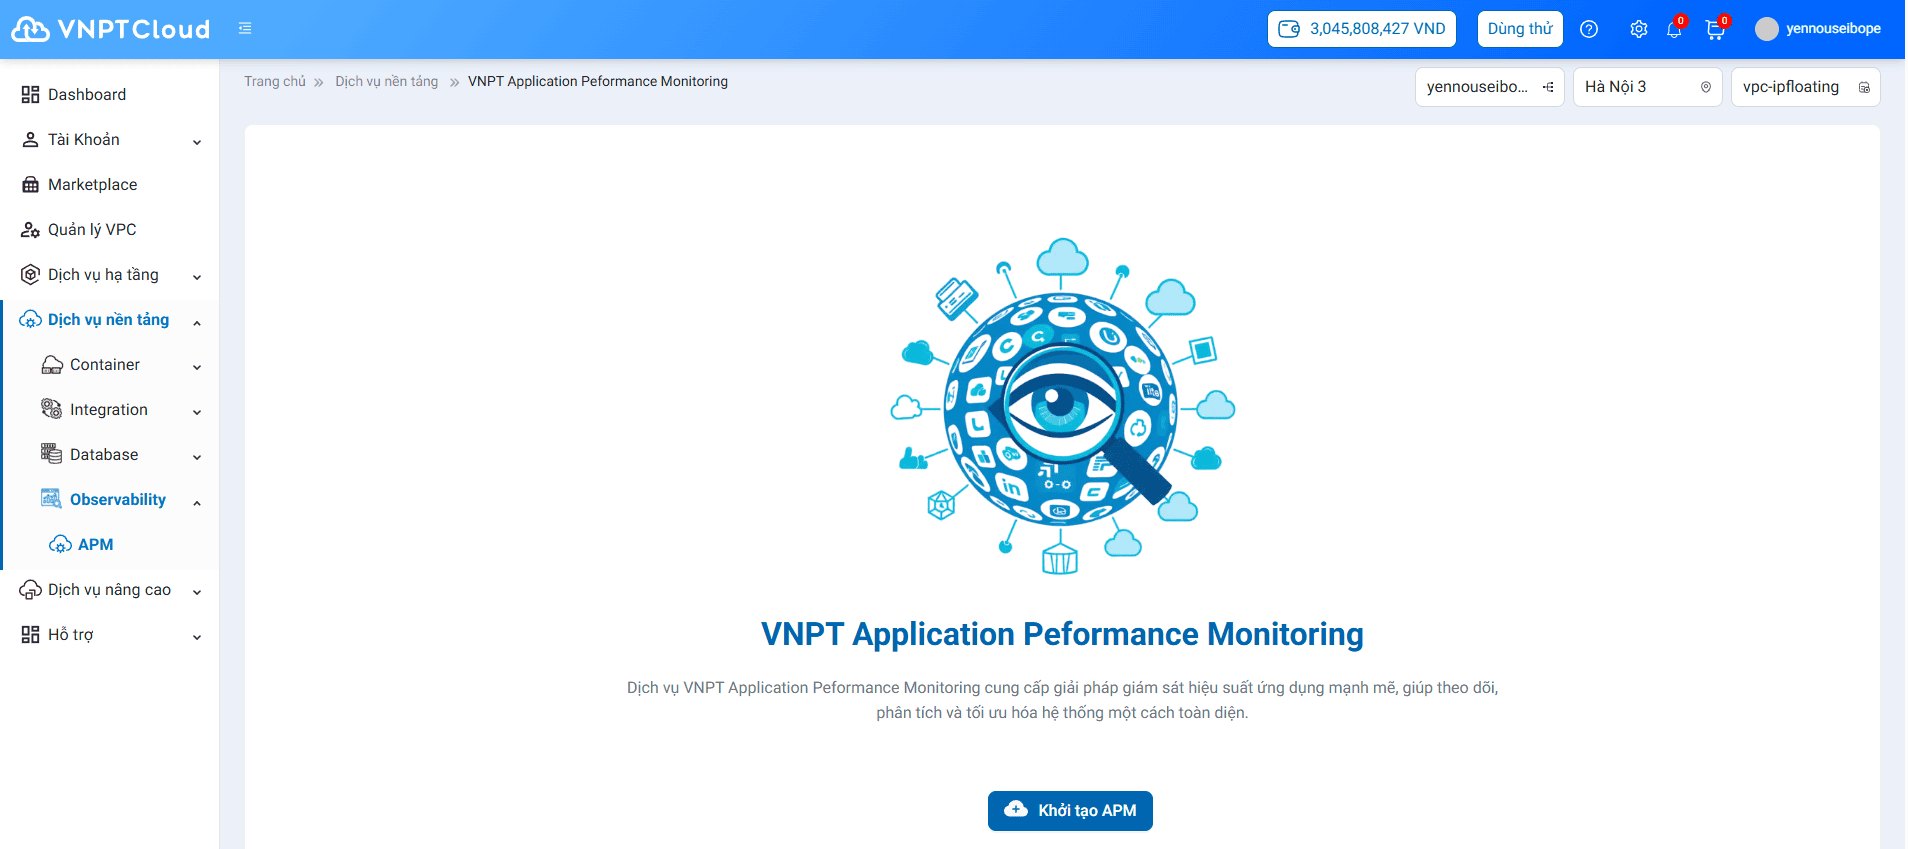
Task: Open Dashboard from the sidebar
Action: (87, 95)
